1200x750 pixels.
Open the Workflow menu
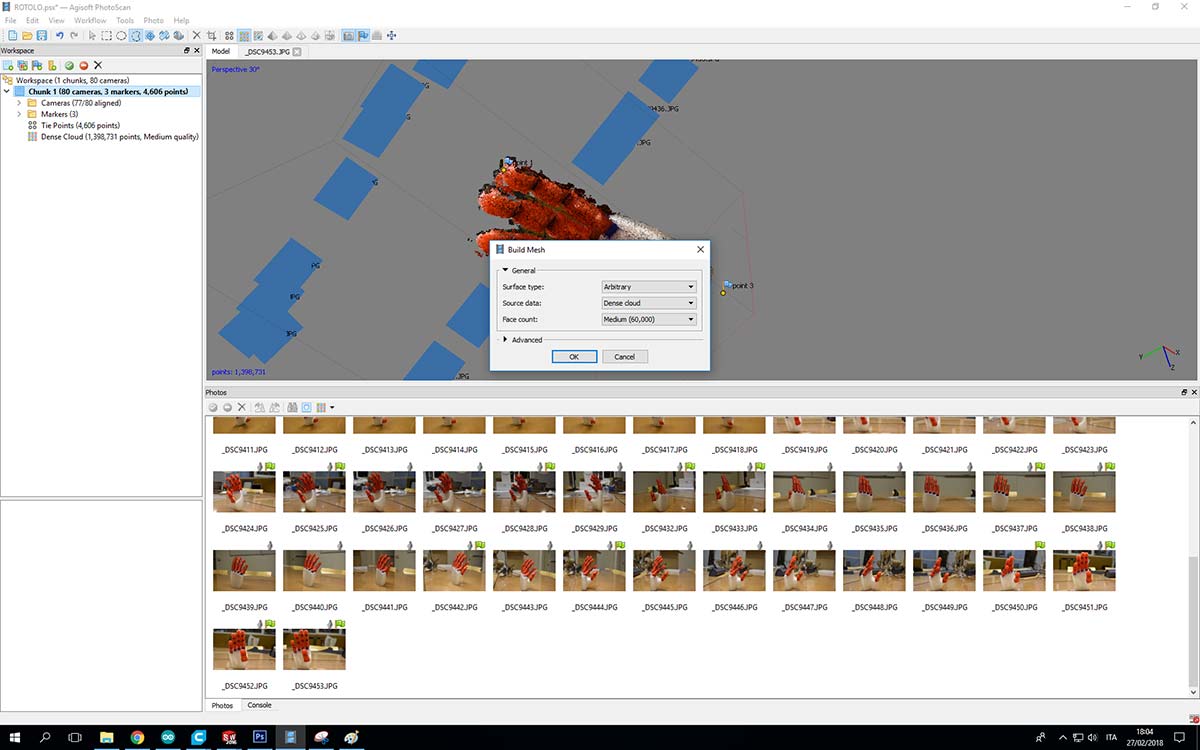tap(90, 20)
